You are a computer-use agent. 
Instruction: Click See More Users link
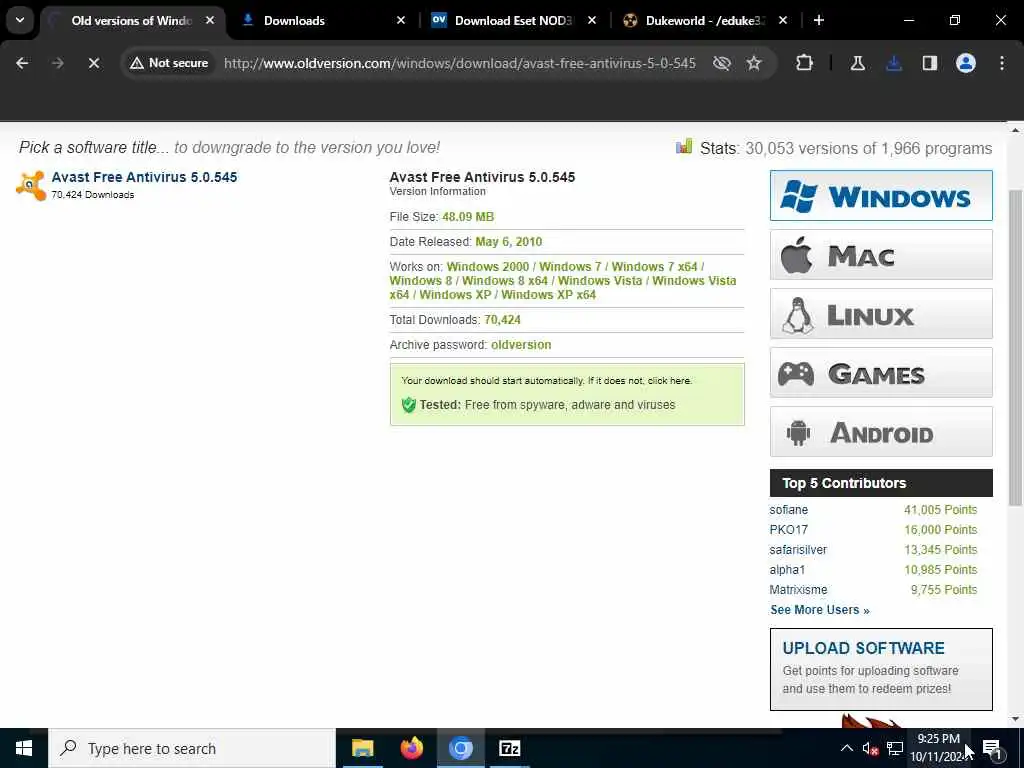(820, 610)
